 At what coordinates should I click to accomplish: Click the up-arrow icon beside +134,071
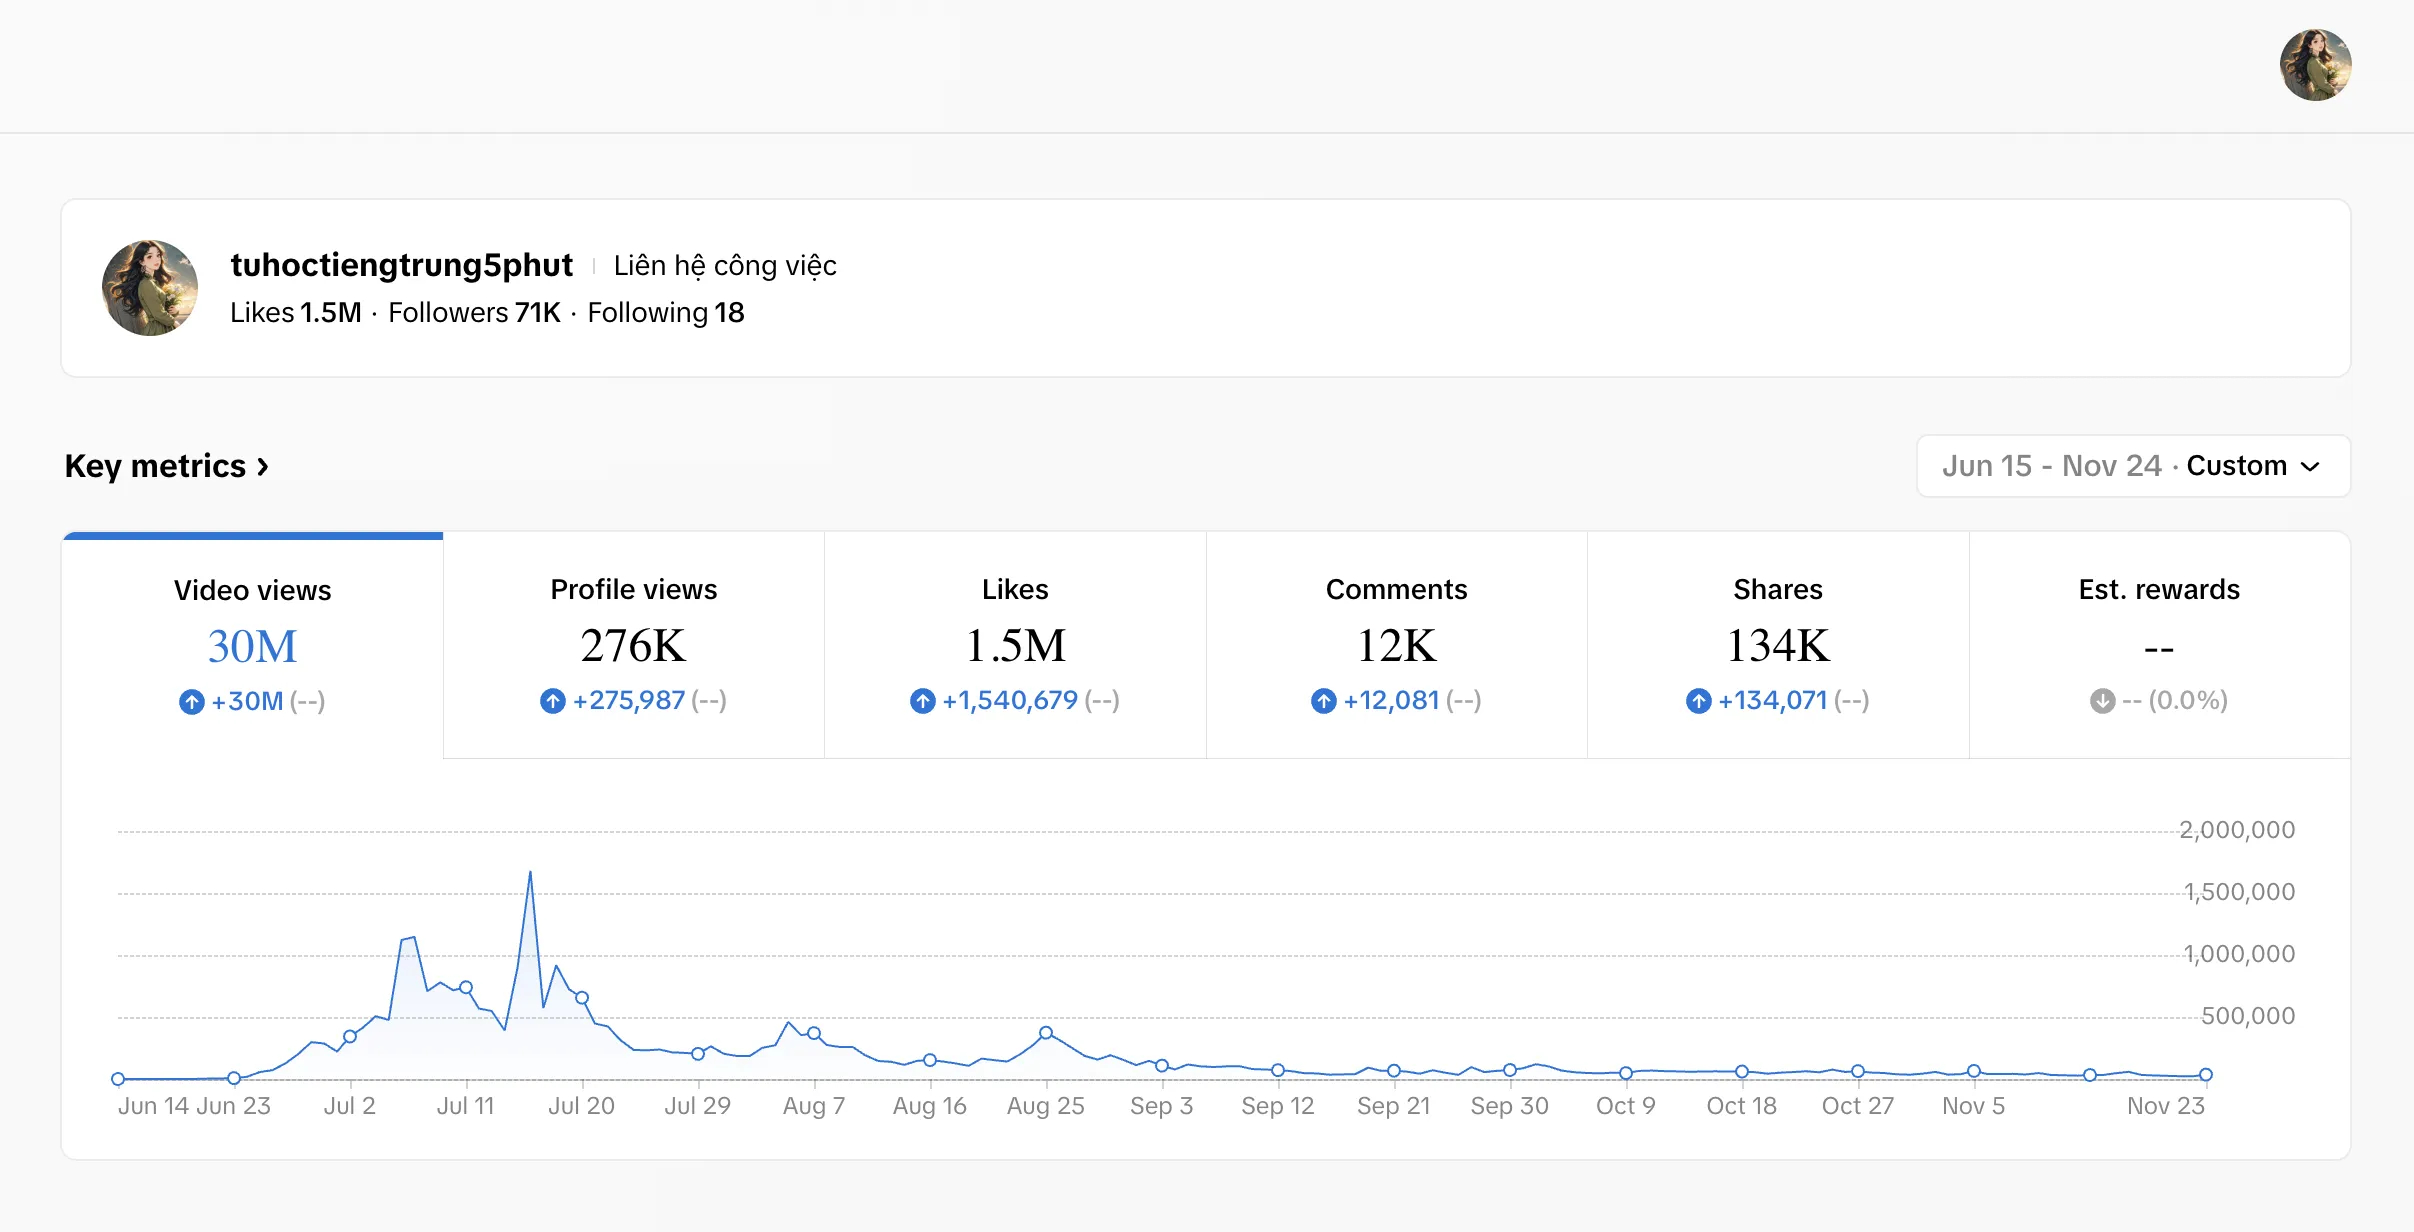coord(1699,701)
